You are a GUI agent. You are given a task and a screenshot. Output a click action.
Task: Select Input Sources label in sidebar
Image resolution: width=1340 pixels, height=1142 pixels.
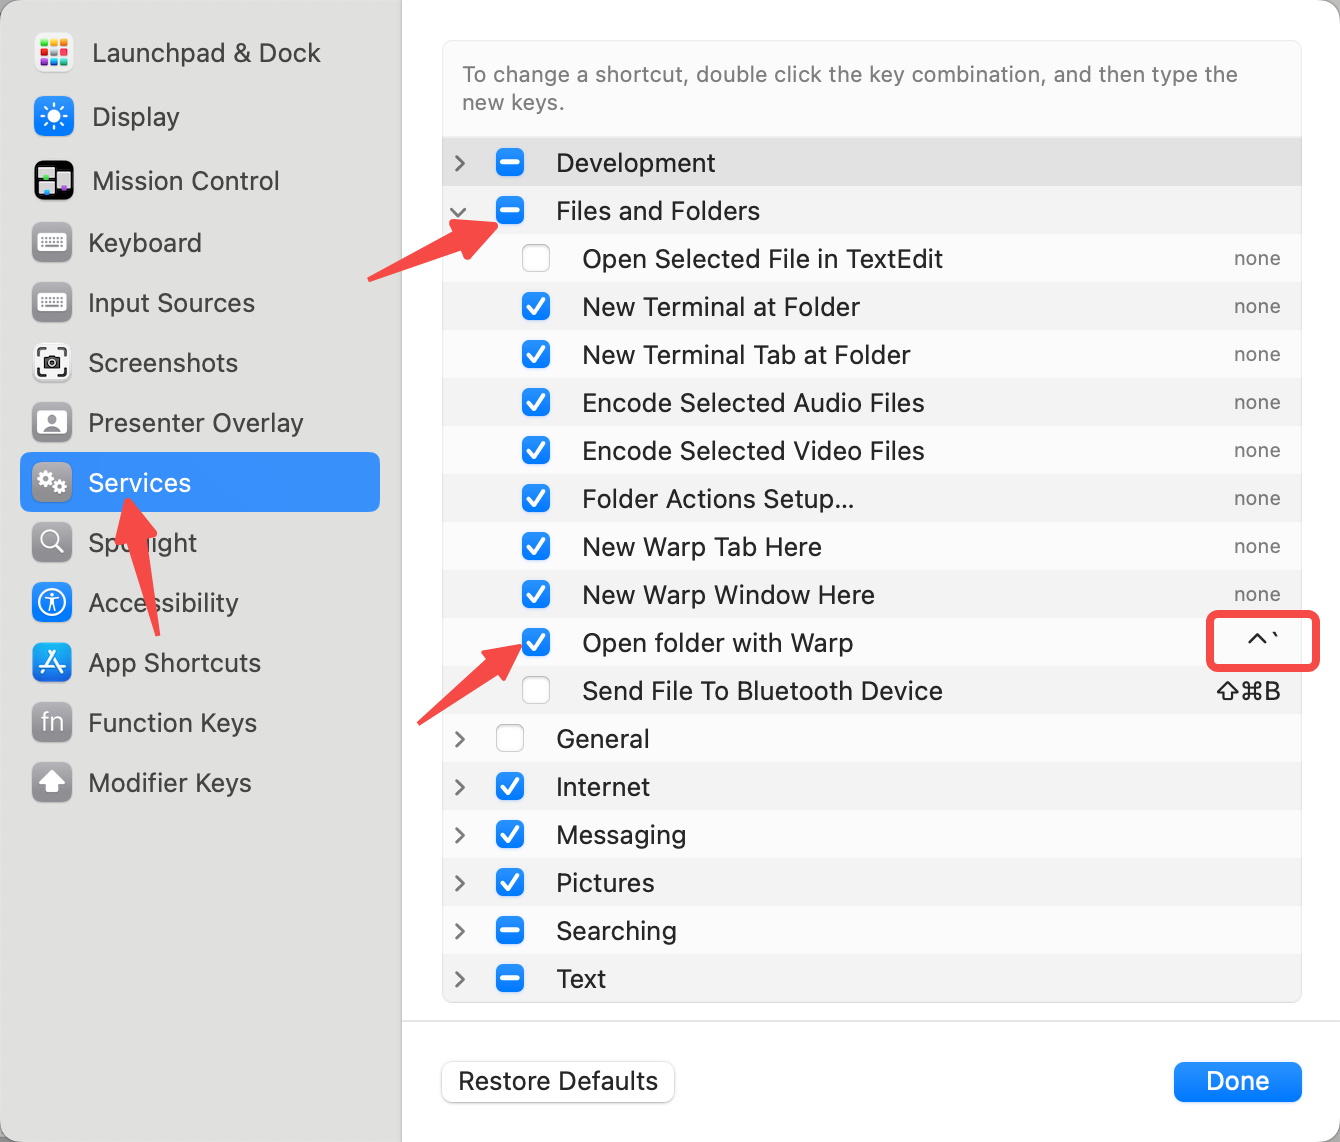click(x=171, y=303)
